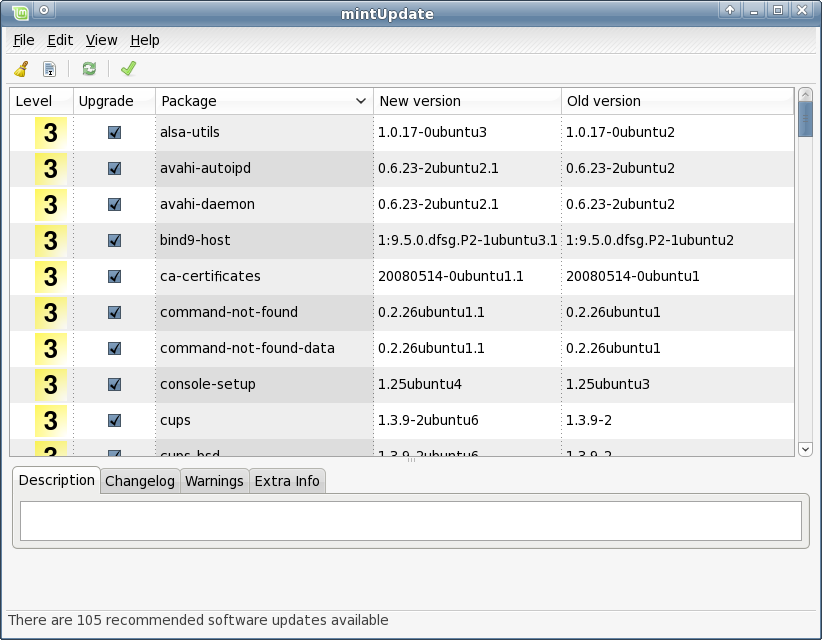Click the green checkmark Install Updates icon
Image resolution: width=822 pixels, height=640 pixels.
pos(128,69)
